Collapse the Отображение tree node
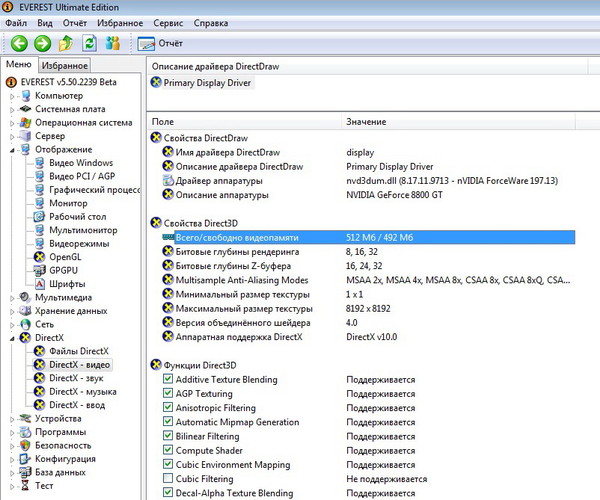Image resolution: width=600 pixels, height=500 pixels. (12, 150)
